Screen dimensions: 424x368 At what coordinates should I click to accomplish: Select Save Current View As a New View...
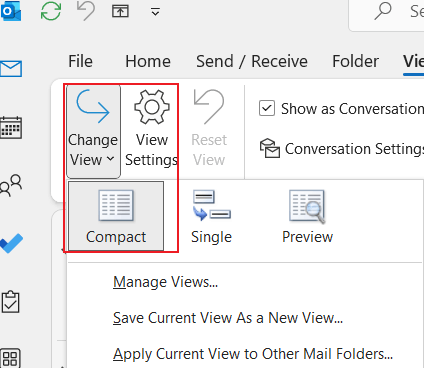(x=228, y=318)
